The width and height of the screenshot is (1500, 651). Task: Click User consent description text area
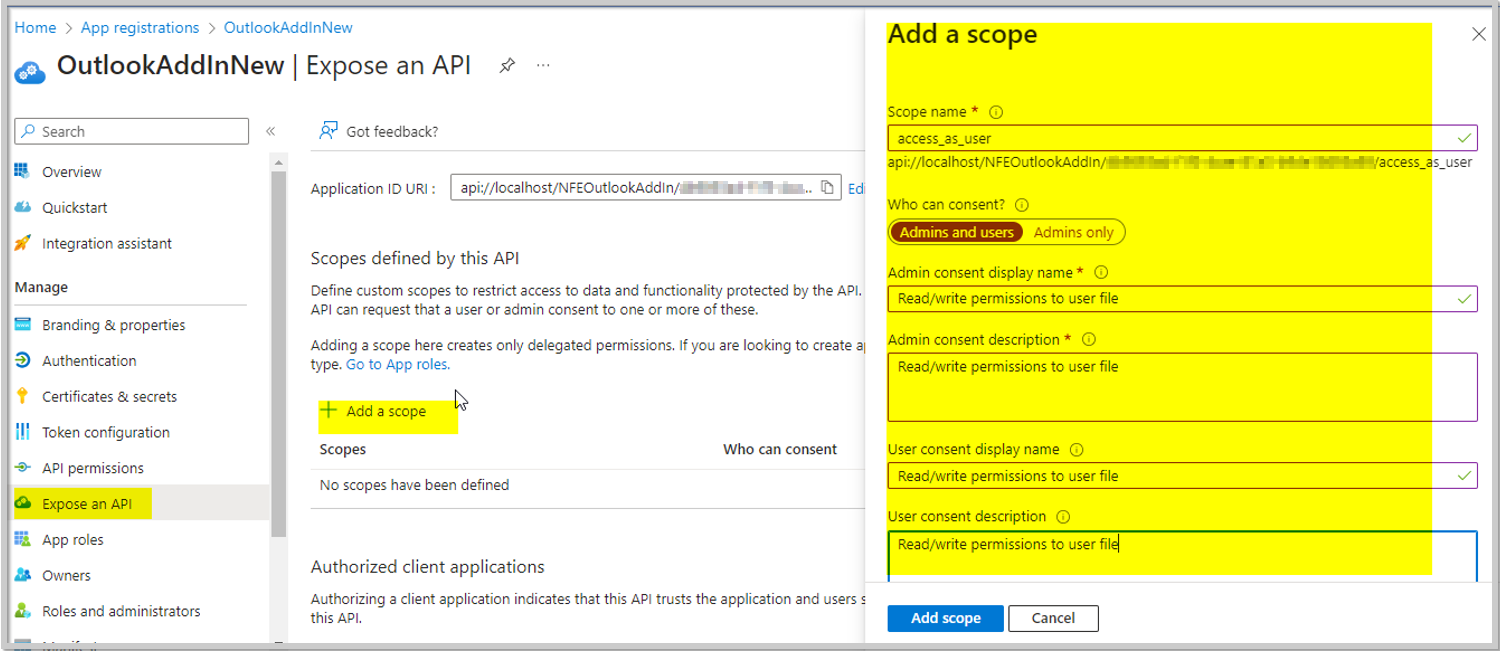(1182, 555)
